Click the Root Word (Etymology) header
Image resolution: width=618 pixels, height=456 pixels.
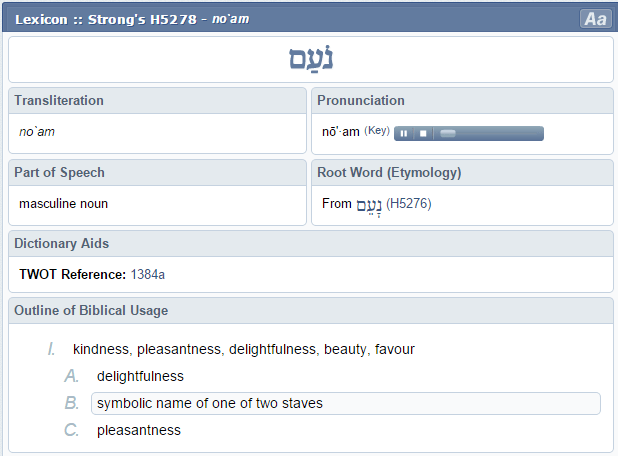[x=389, y=172]
